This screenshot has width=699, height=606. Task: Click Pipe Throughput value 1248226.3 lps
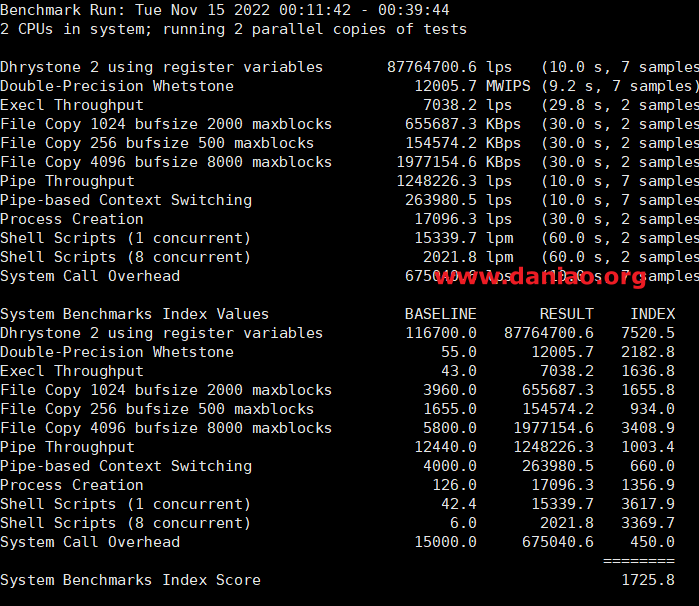[x=454, y=181]
